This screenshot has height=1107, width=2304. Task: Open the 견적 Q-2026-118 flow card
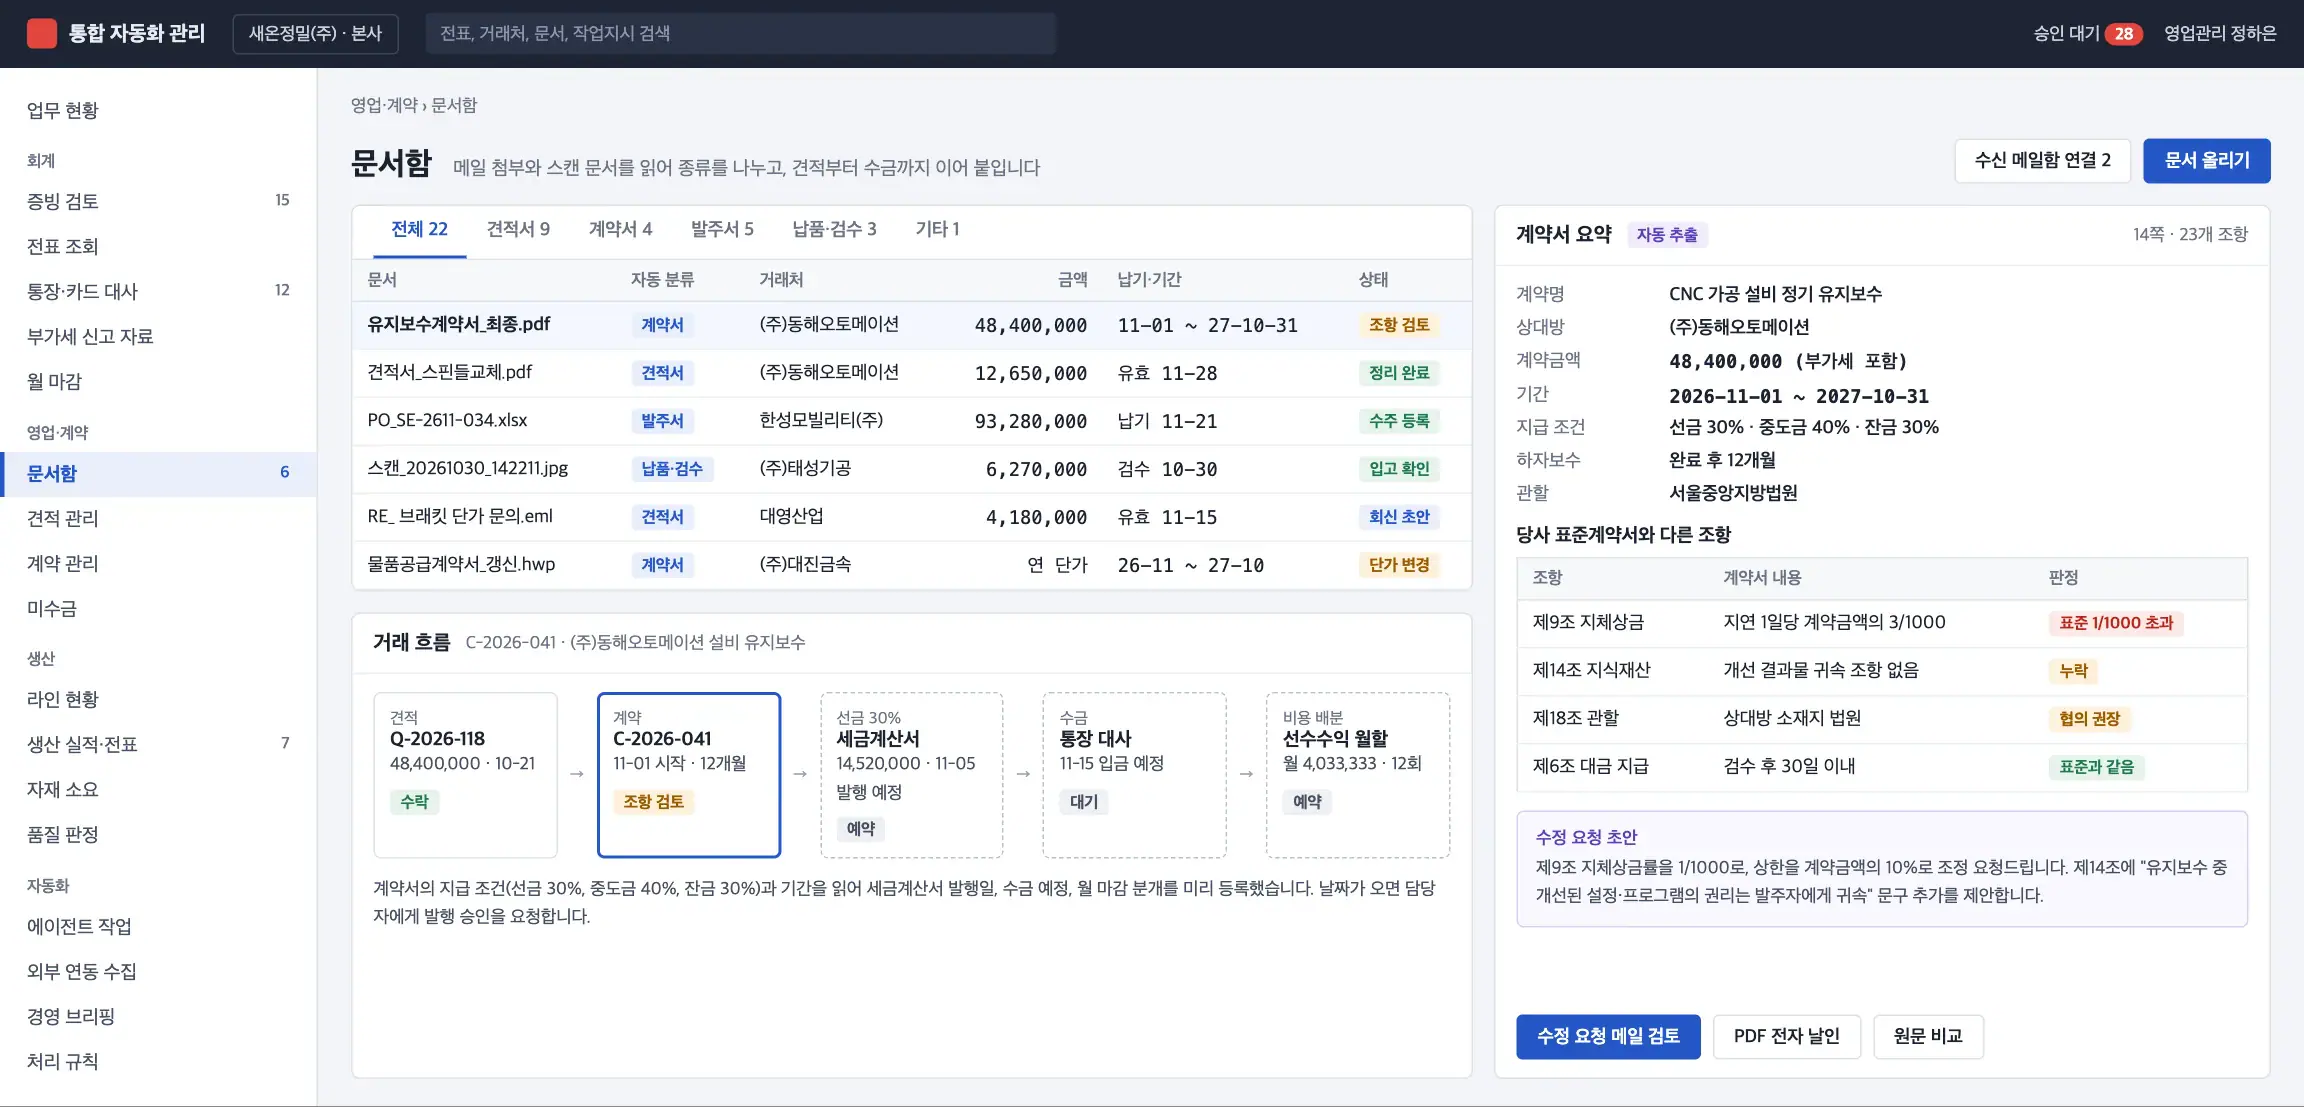(465, 775)
